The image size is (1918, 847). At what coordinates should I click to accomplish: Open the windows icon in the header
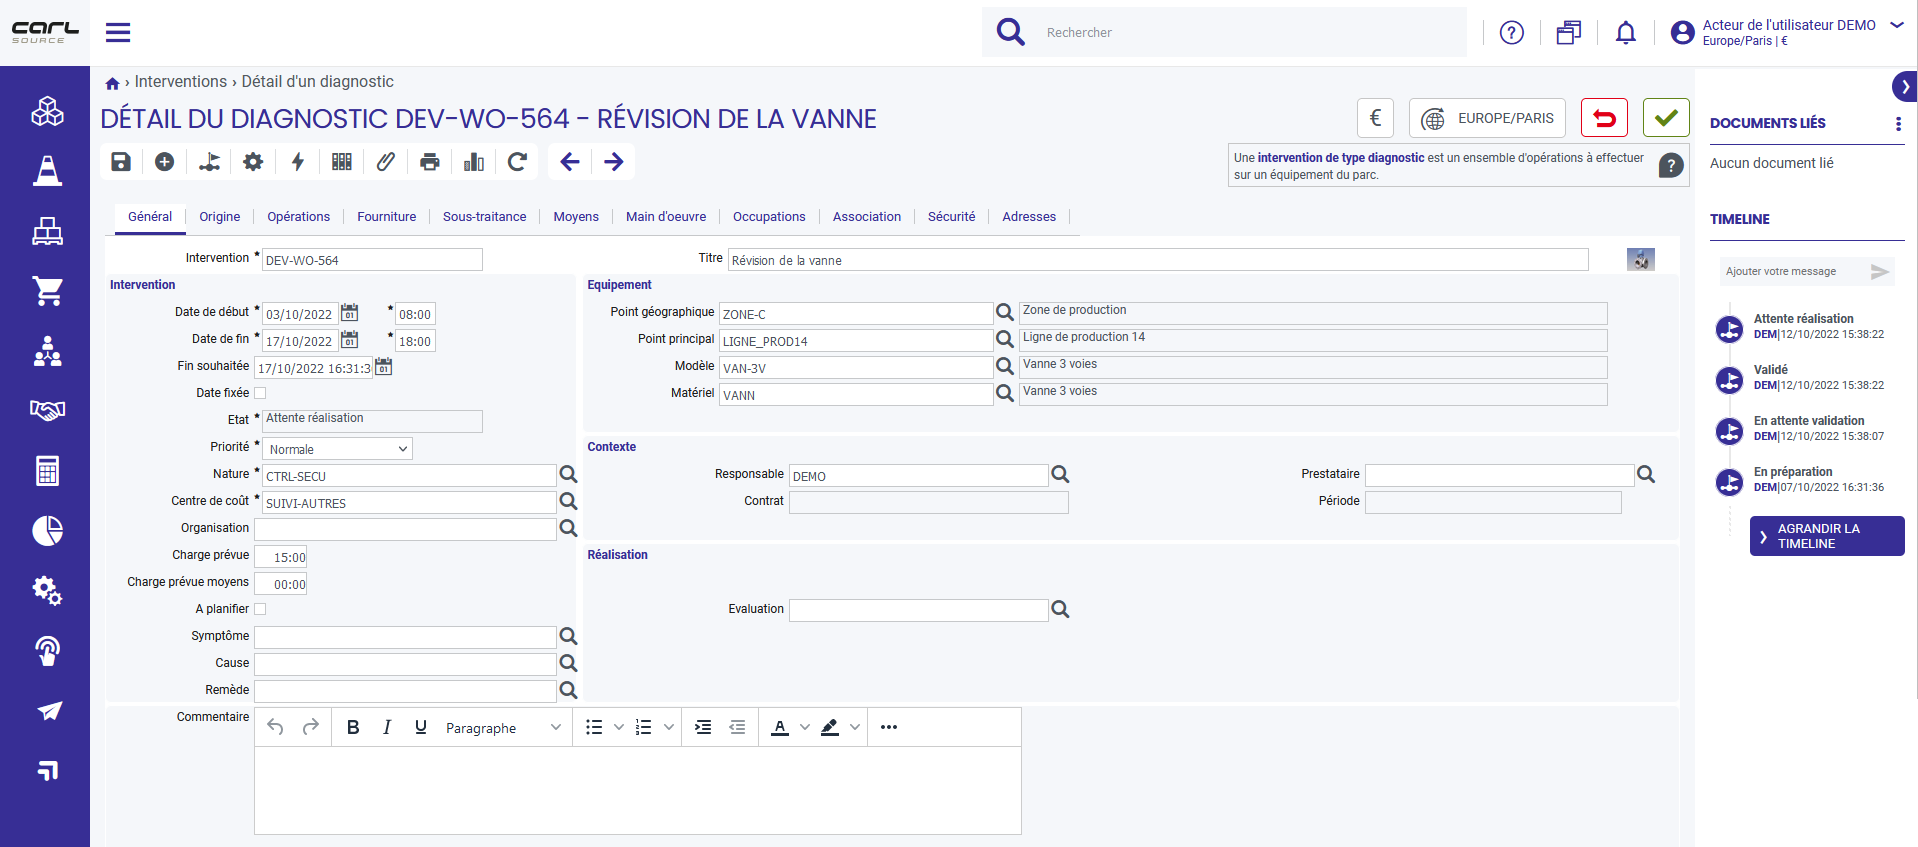click(1569, 33)
